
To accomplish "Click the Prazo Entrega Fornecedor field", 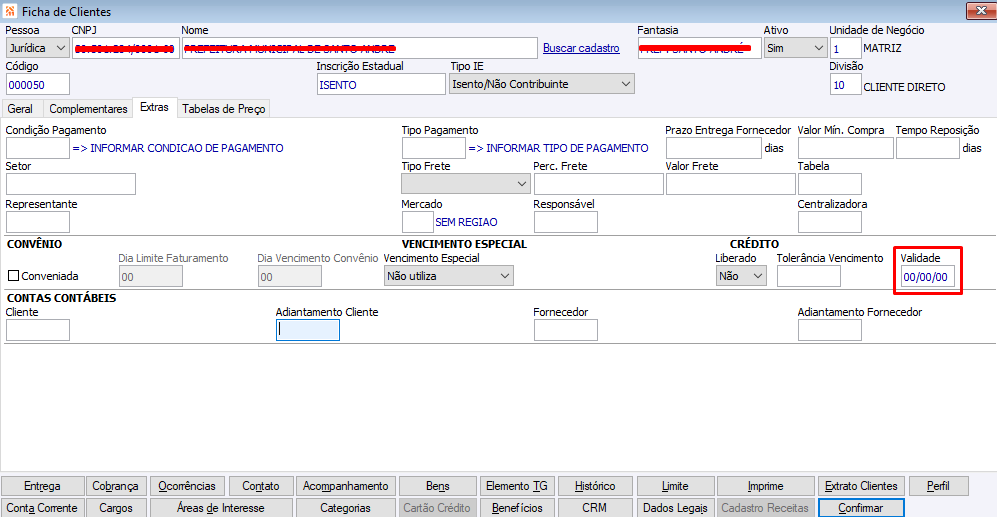I will coord(713,148).
